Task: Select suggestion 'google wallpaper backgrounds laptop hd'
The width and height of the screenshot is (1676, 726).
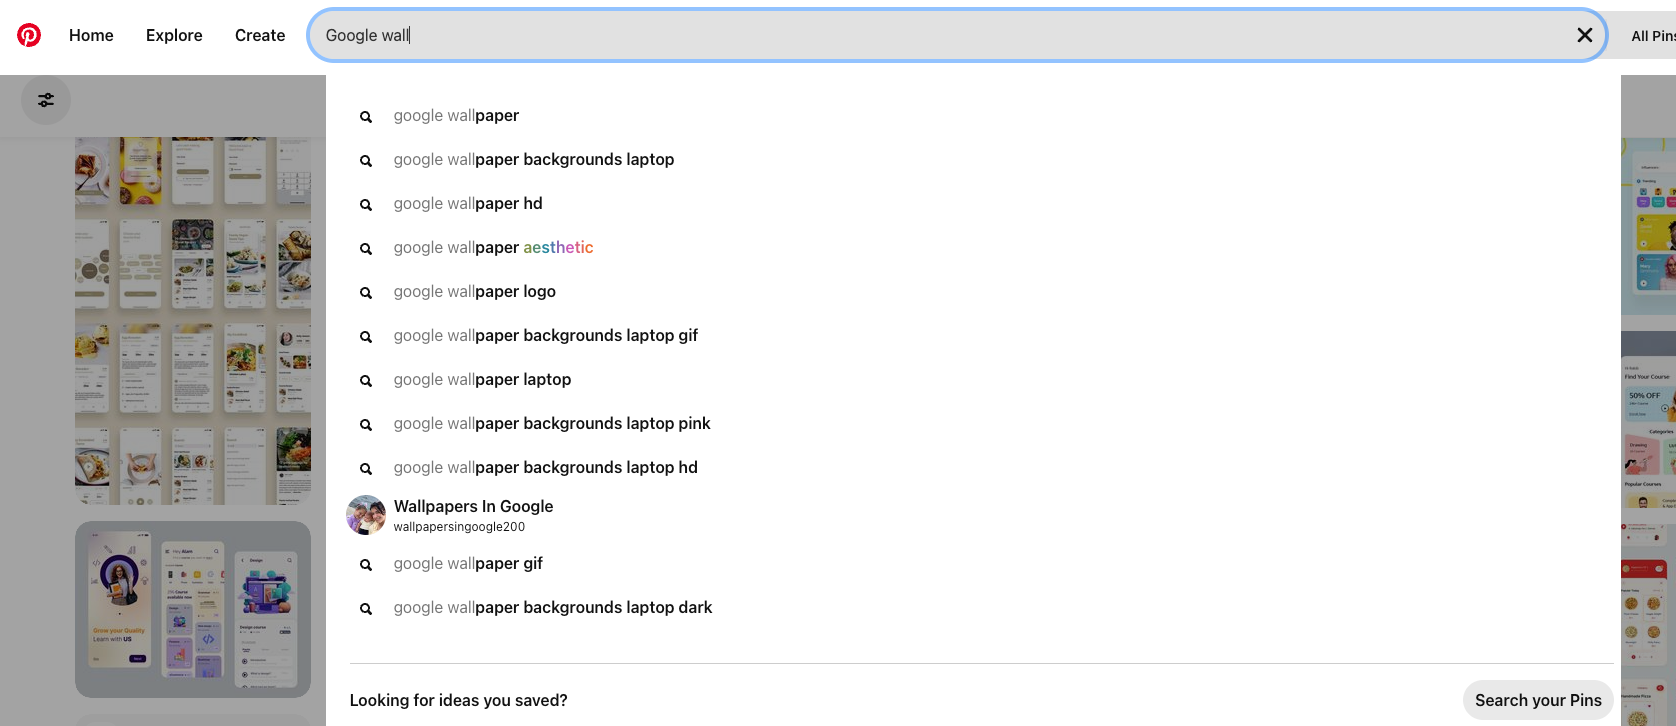Action: pos(546,468)
